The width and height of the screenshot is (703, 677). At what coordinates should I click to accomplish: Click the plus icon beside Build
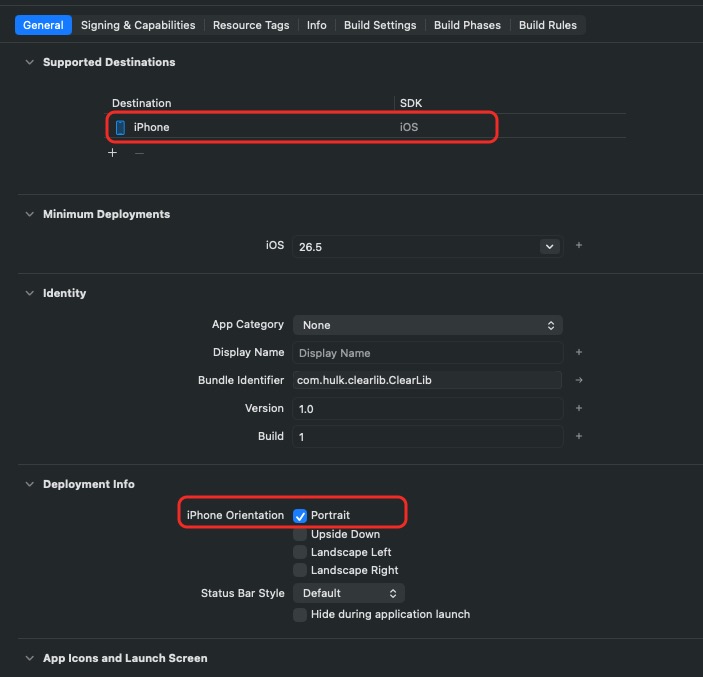coord(579,436)
